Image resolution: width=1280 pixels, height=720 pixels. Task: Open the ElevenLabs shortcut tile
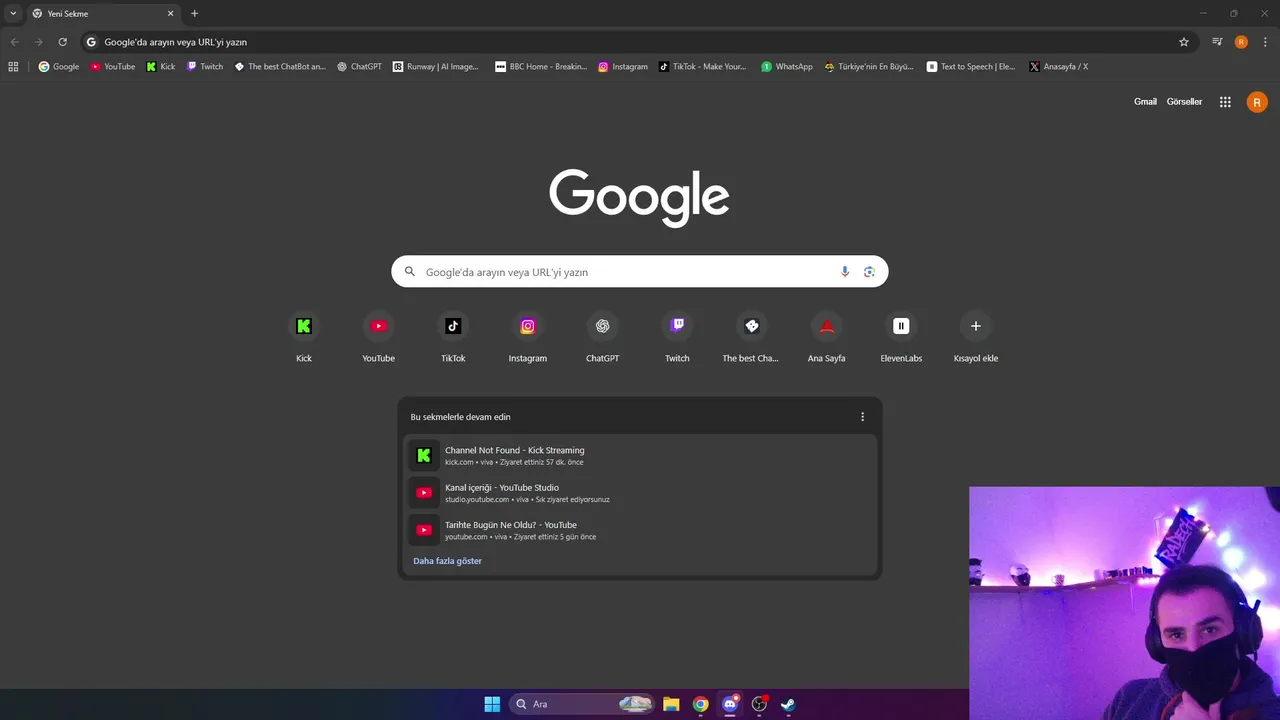point(901,338)
